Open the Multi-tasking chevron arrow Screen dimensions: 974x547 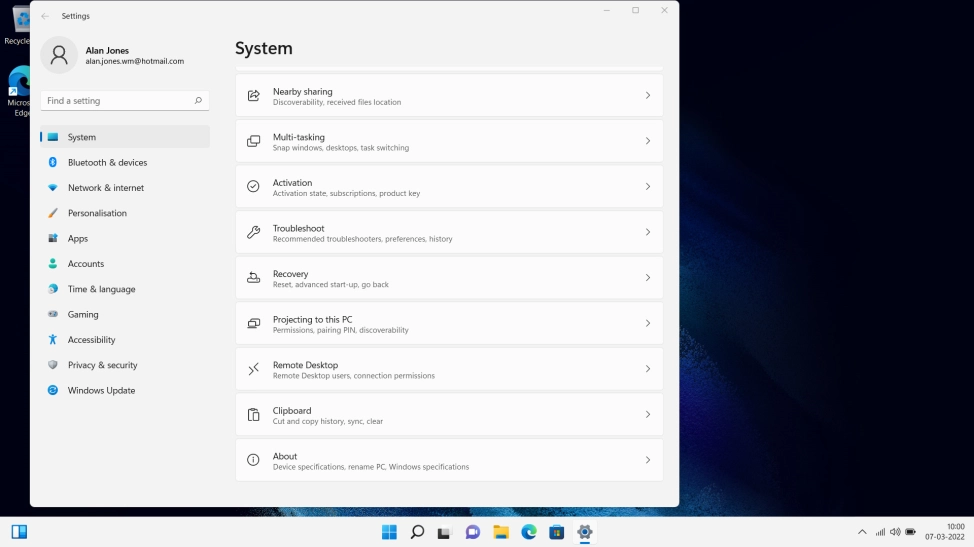(x=647, y=141)
